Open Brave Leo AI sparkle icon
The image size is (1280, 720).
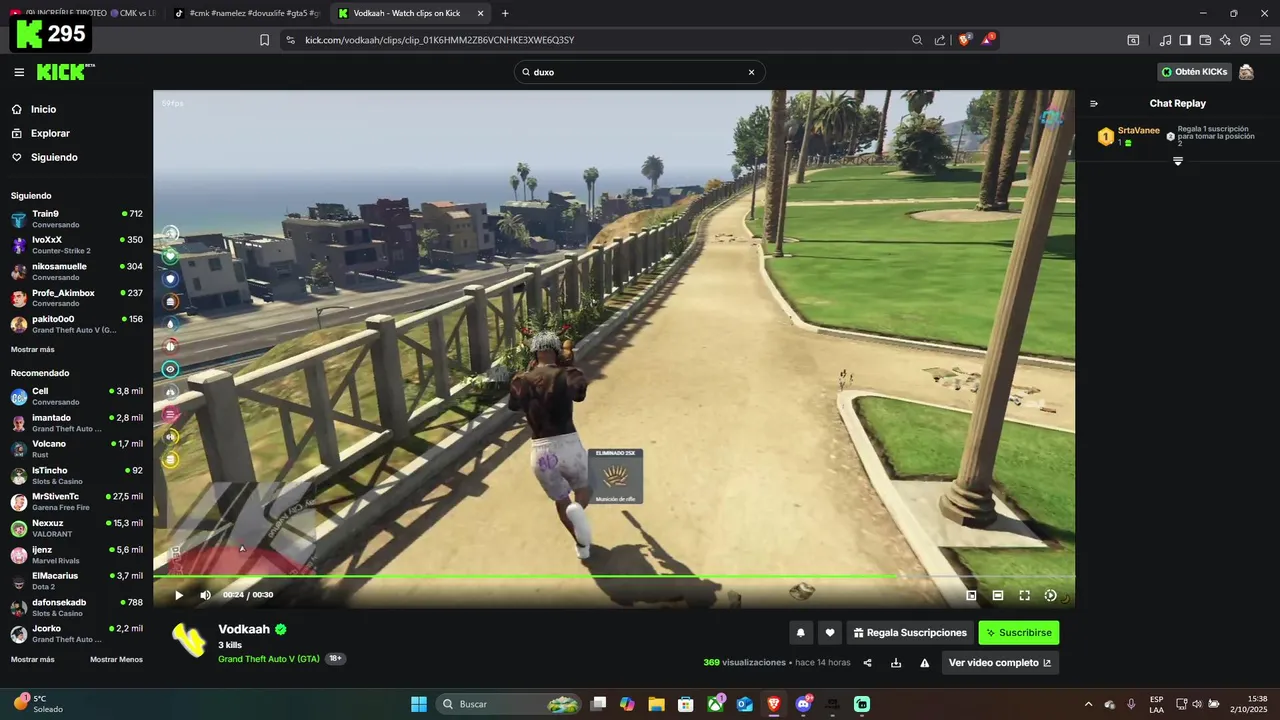pyautogui.click(x=1225, y=40)
